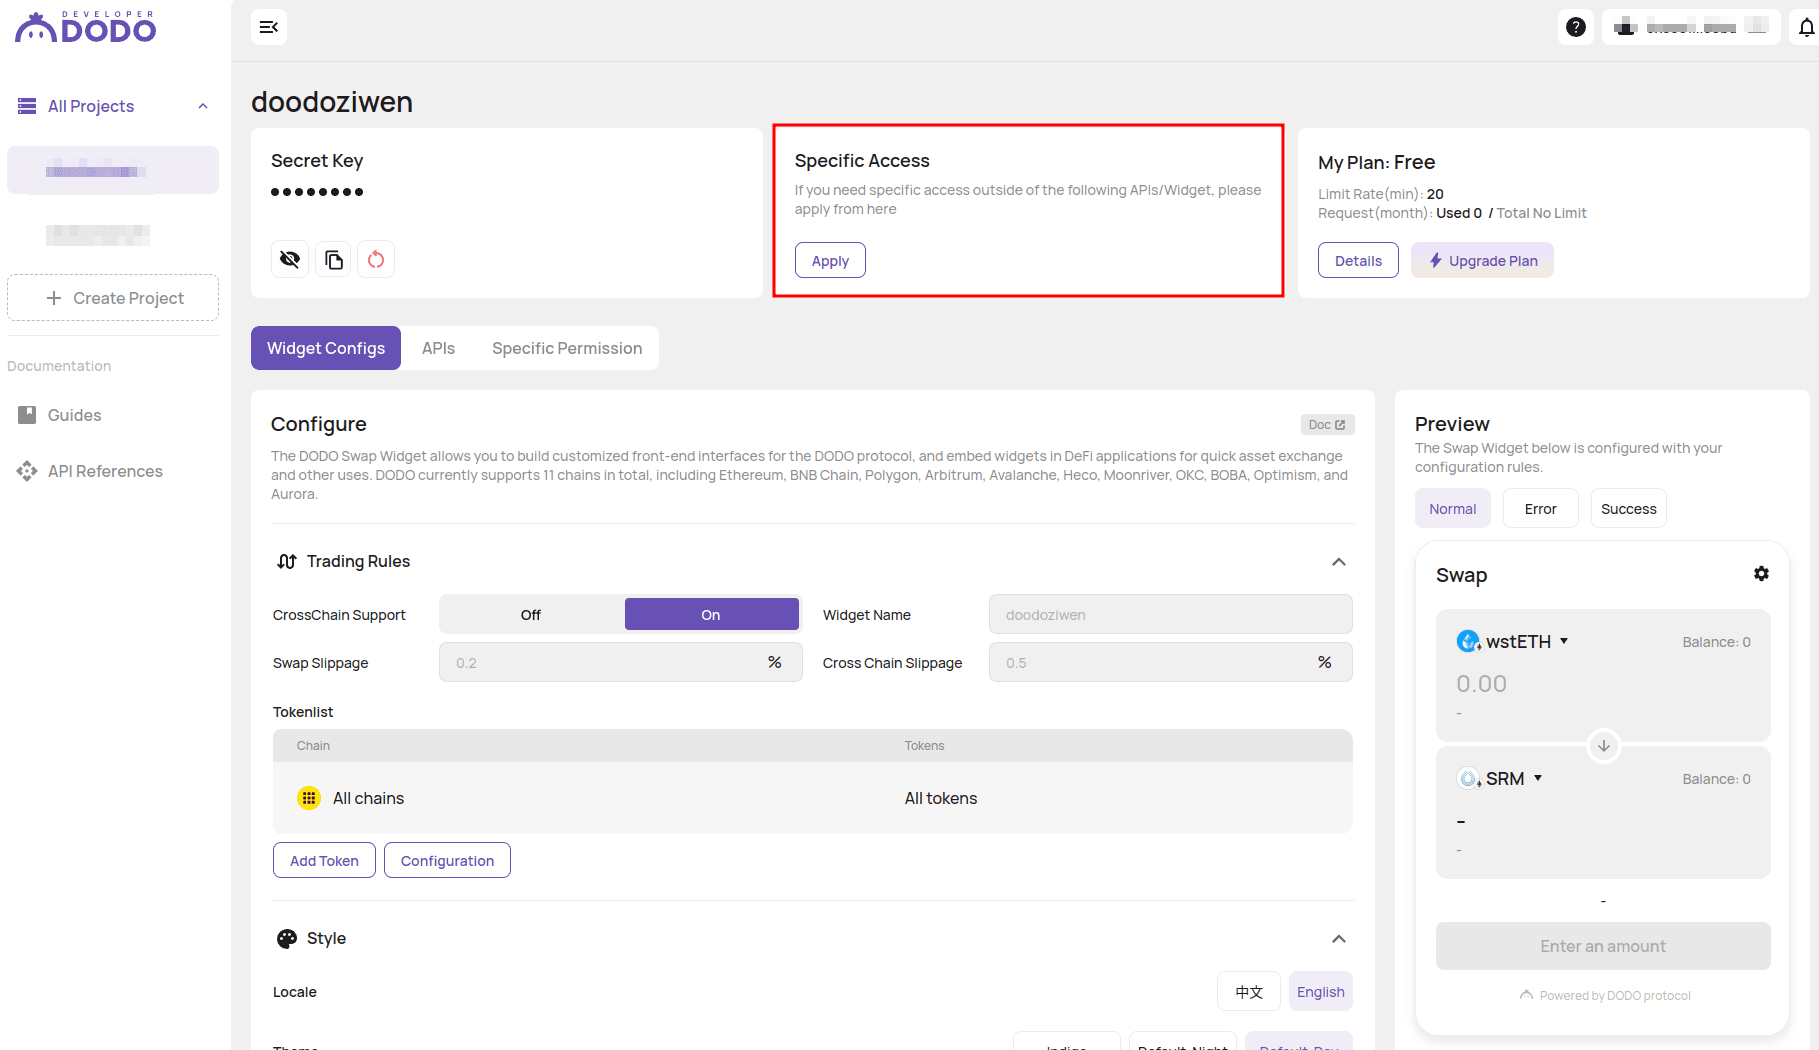Collapse the sidebar menu icon
1819x1050 pixels.
pyautogui.click(x=269, y=27)
